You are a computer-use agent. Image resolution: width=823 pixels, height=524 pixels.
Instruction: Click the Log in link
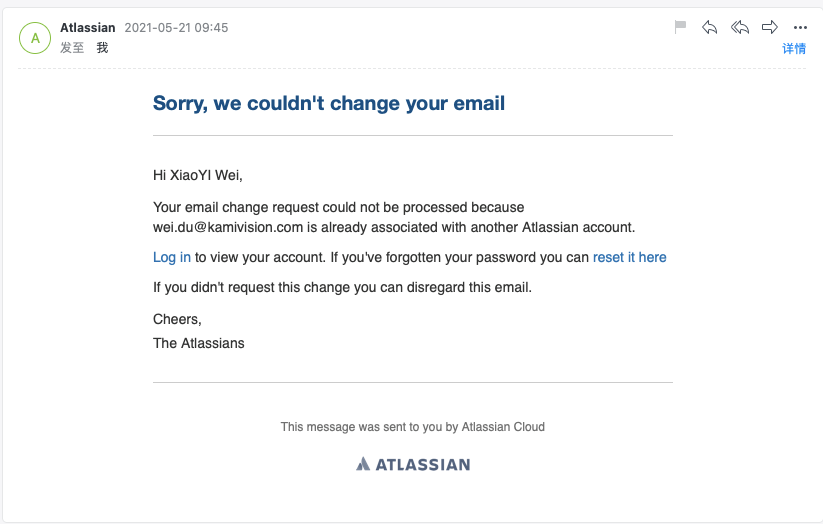172,257
